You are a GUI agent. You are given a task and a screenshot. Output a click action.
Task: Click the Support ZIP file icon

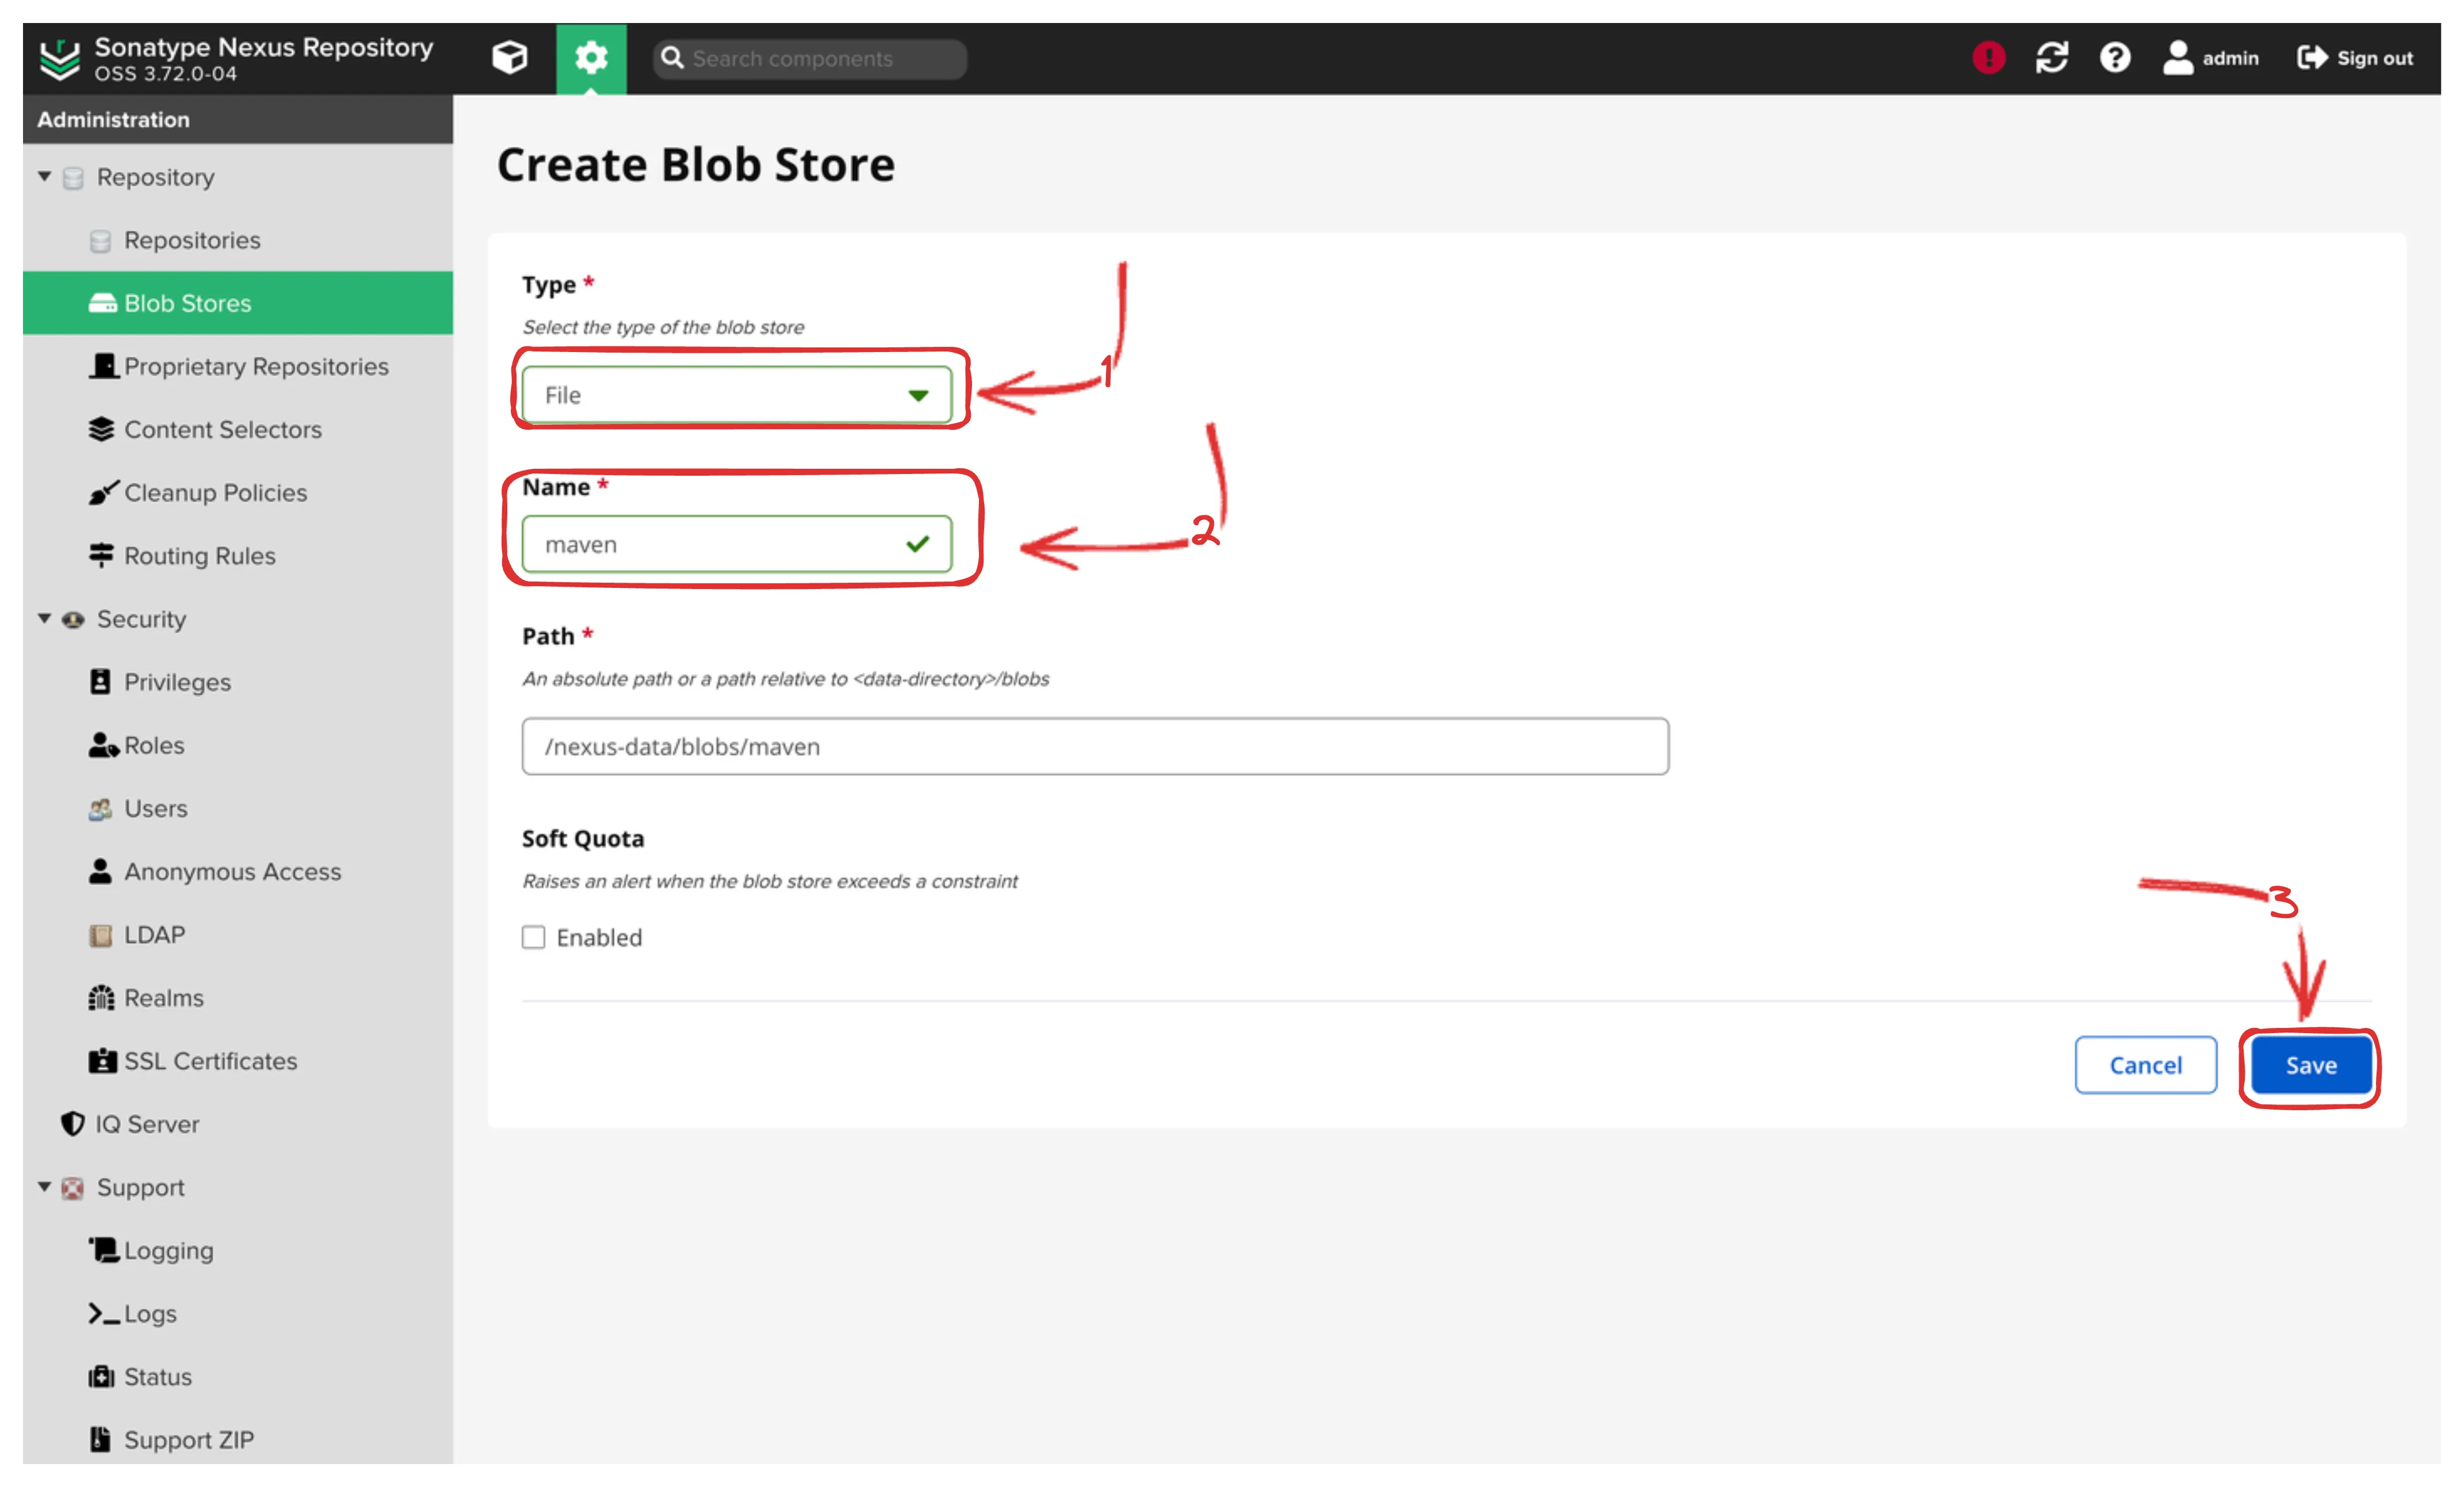[100, 1439]
